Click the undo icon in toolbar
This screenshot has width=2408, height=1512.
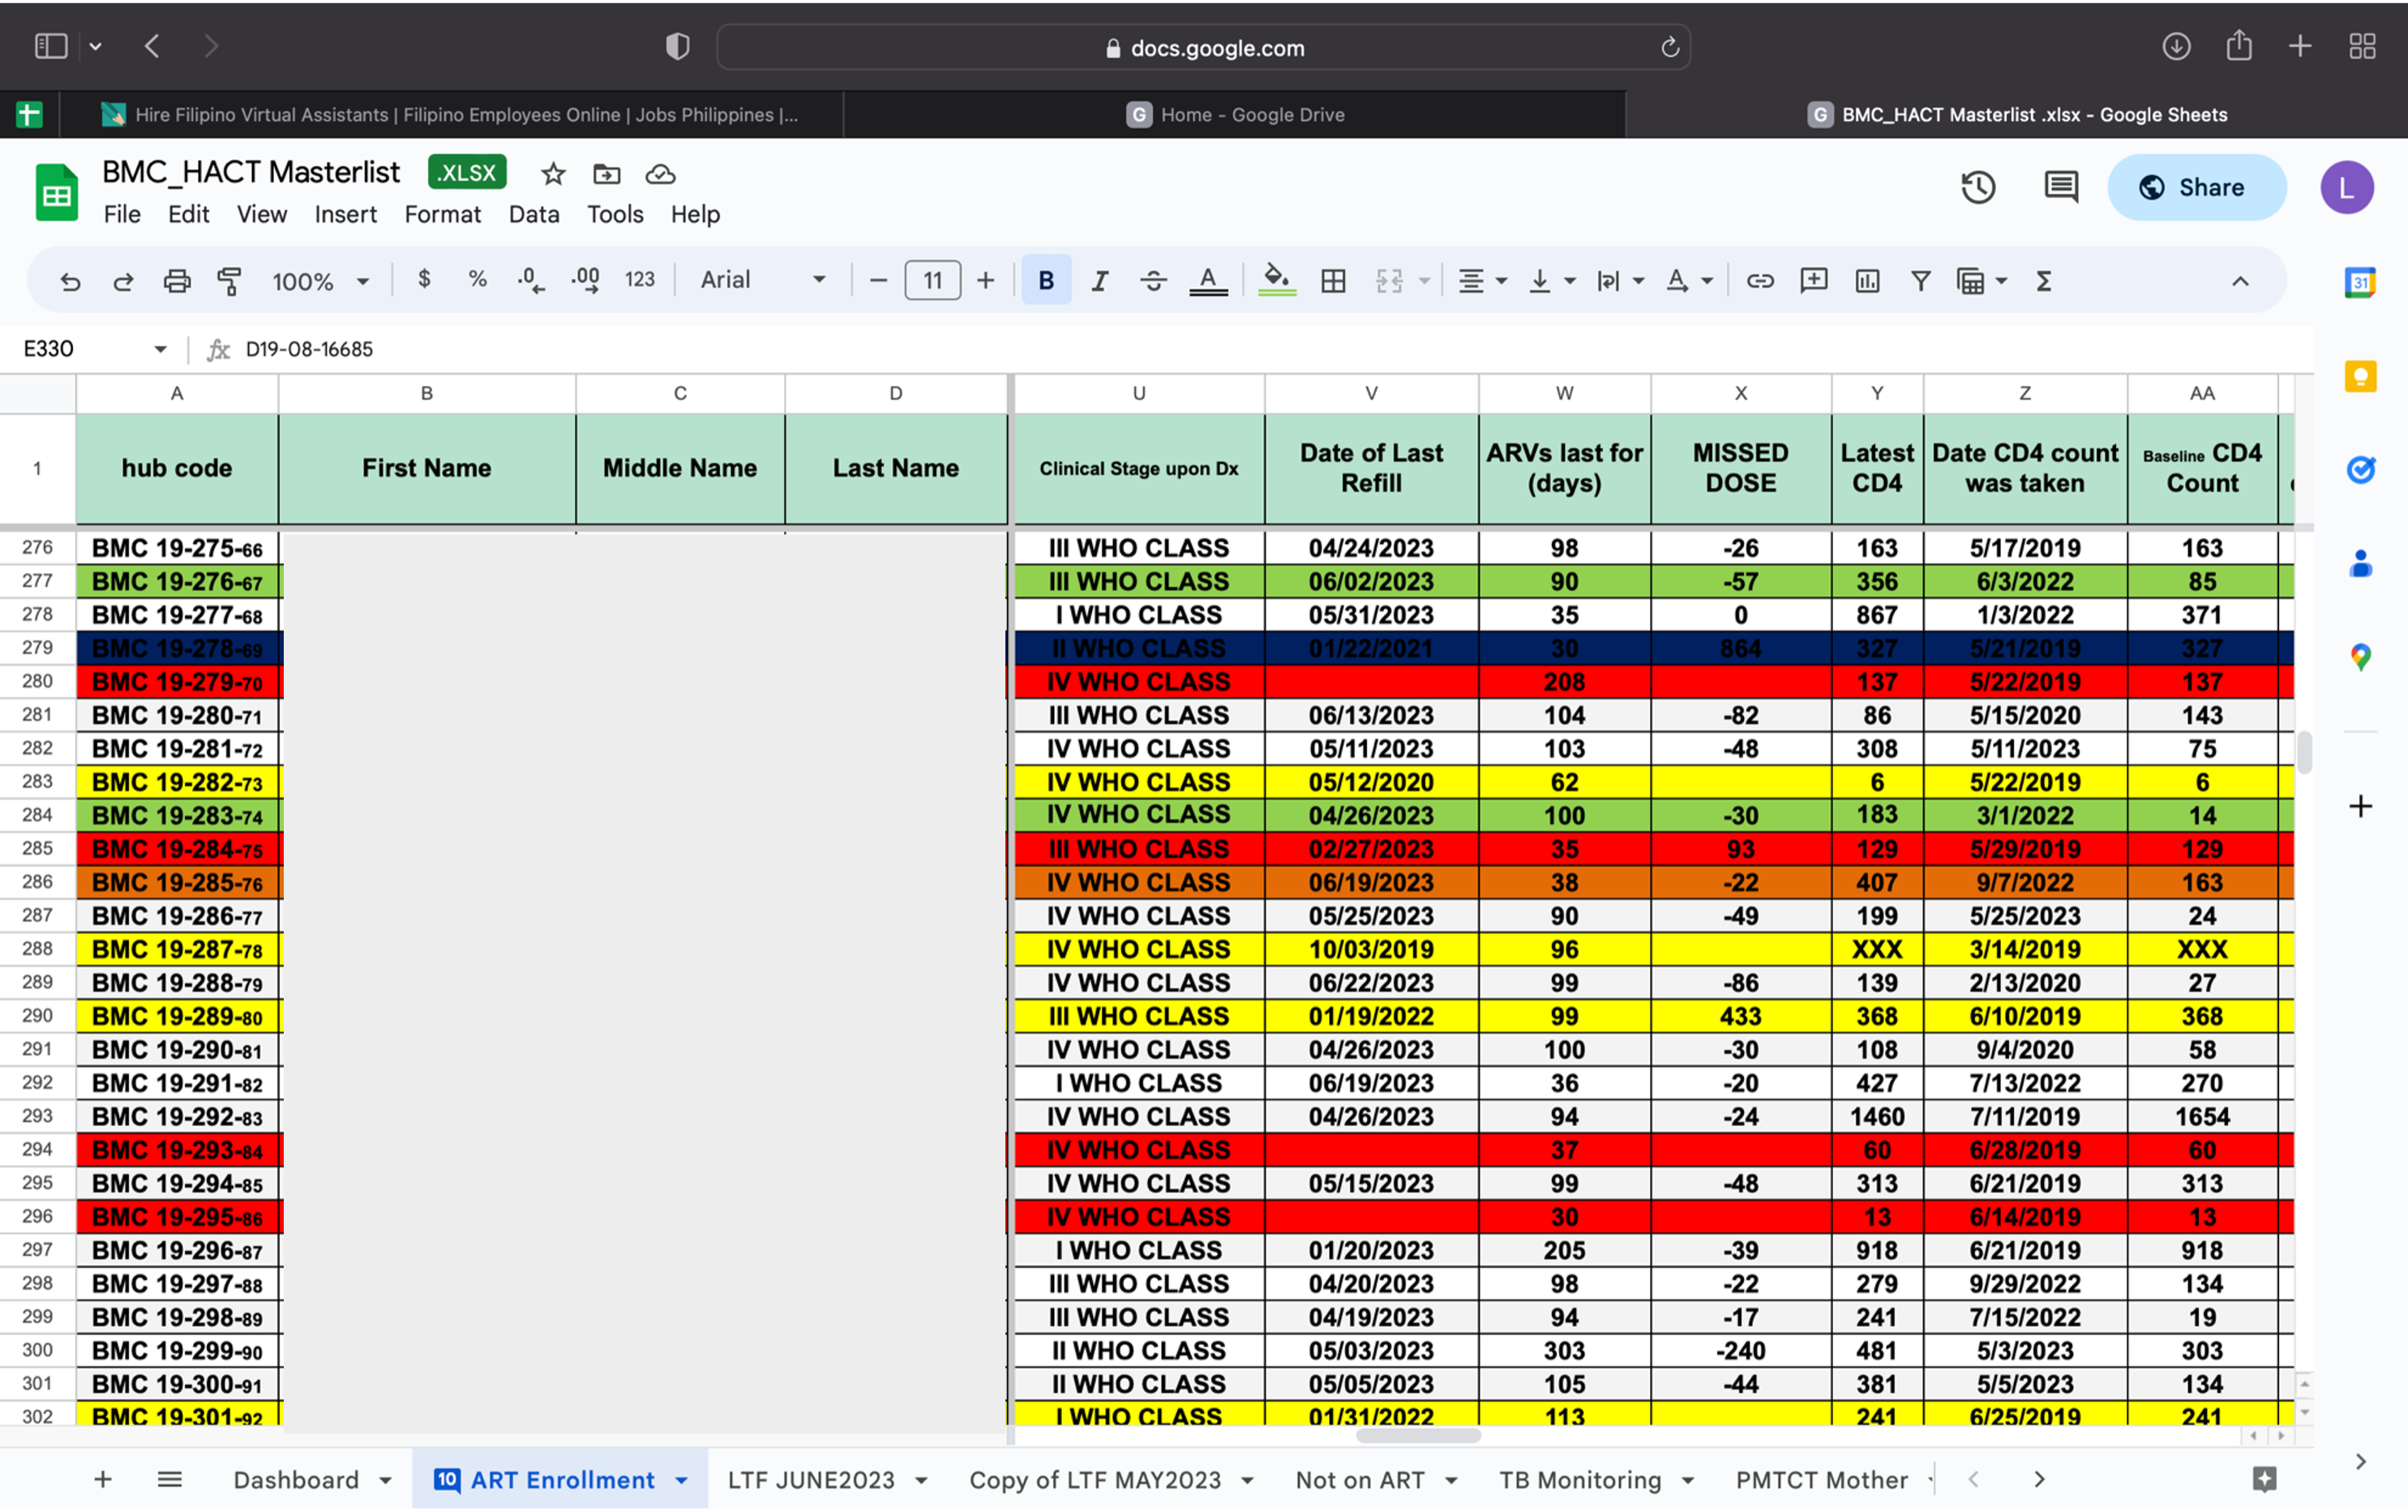(x=70, y=281)
